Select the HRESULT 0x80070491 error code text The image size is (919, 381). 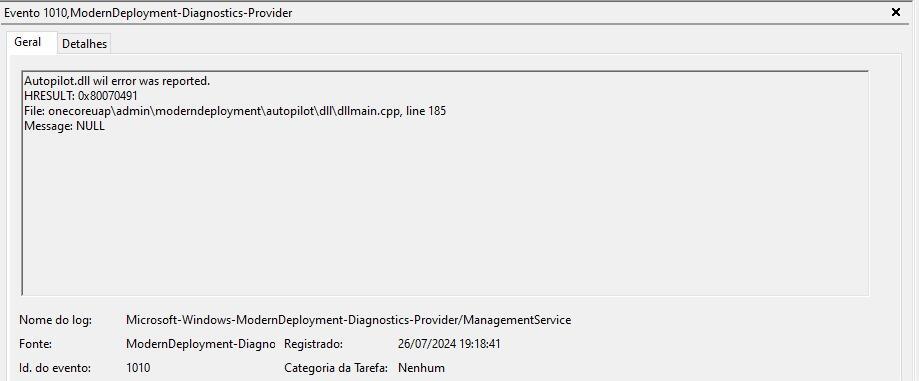point(81,96)
